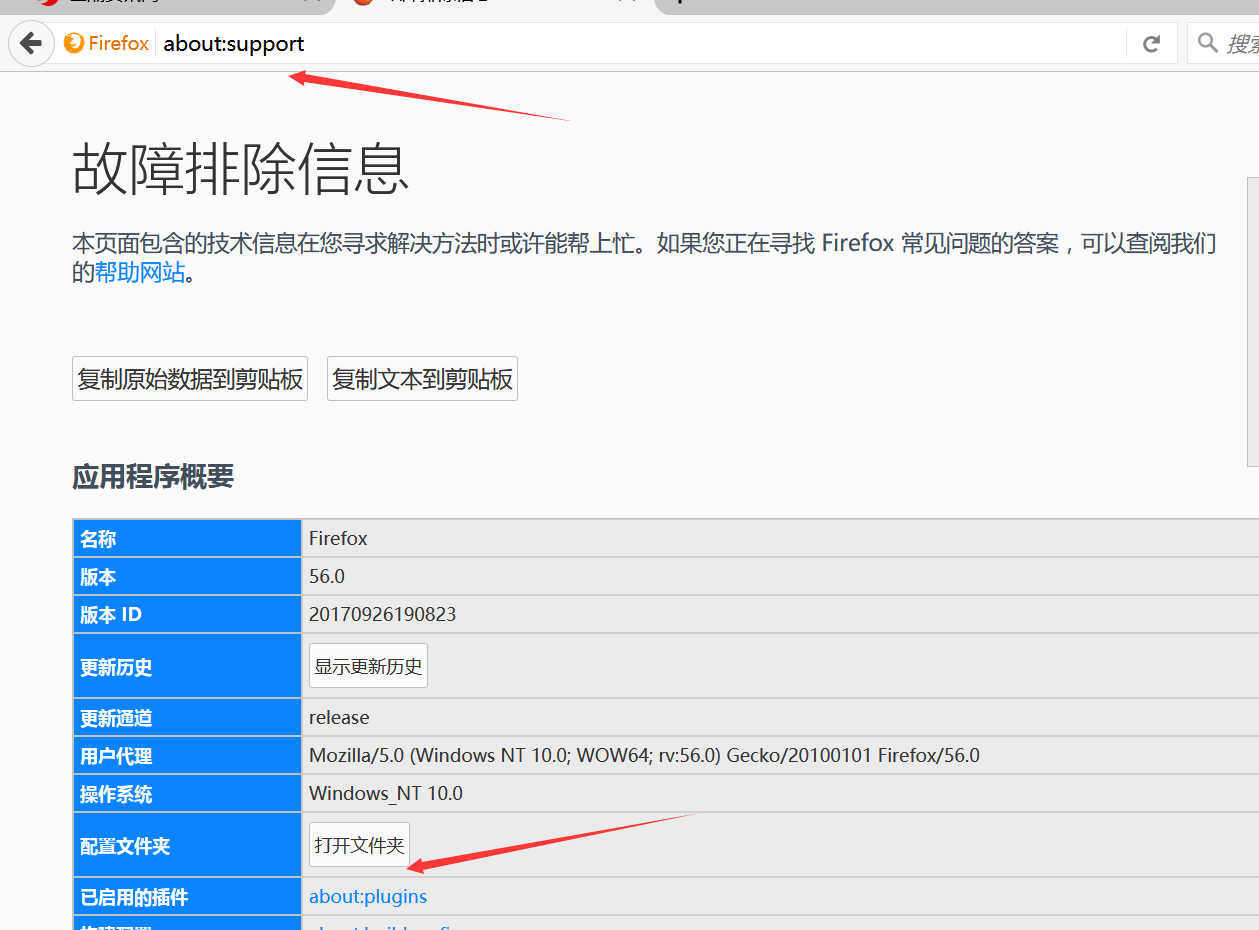Viewport: 1259px width, 930px height.
Task: Reload the page with the refresh icon
Action: tap(1151, 44)
